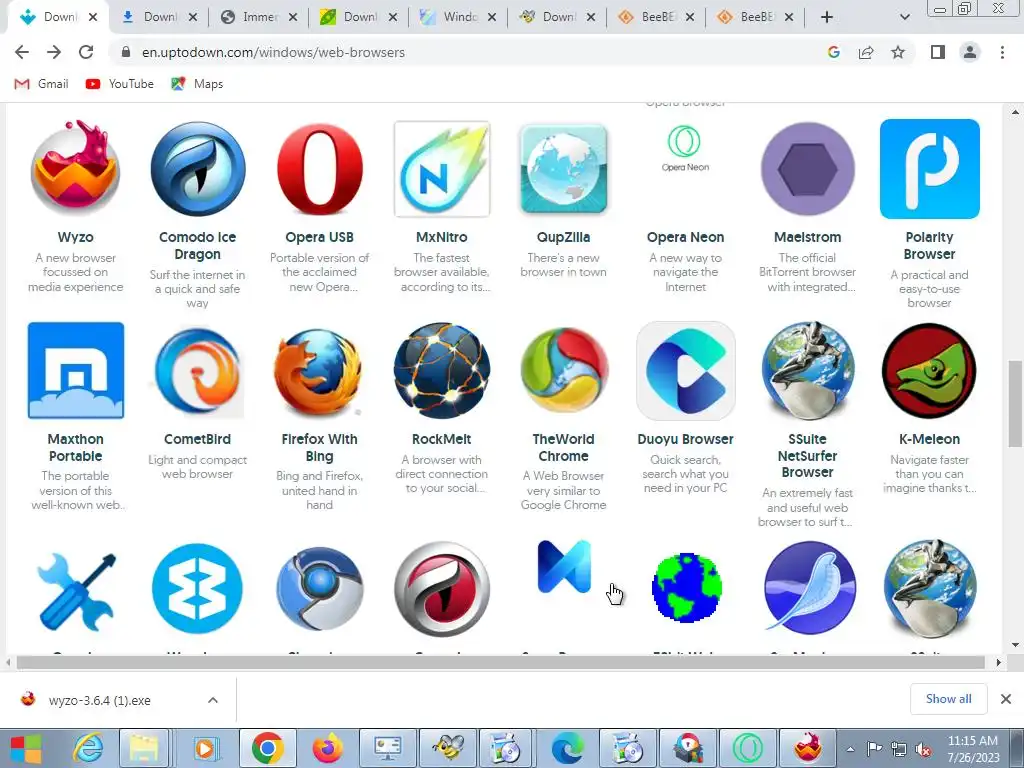The image size is (1024, 768).
Task: Bookmark this page with the star icon
Action: 898,52
